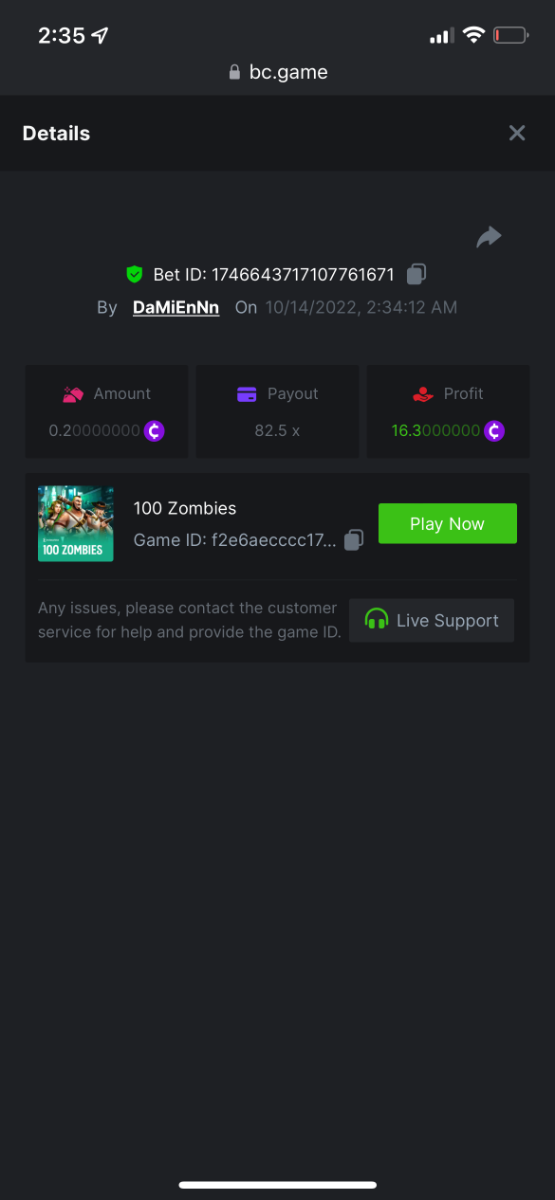Open DaMiEnNn user profile
The height and width of the screenshot is (1200, 555).
pyautogui.click(x=176, y=307)
